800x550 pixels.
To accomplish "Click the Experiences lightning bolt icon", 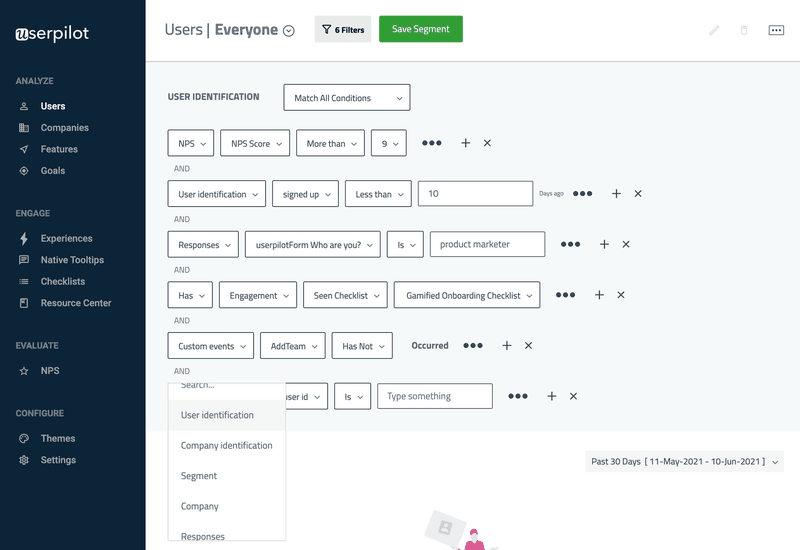I will [23, 238].
